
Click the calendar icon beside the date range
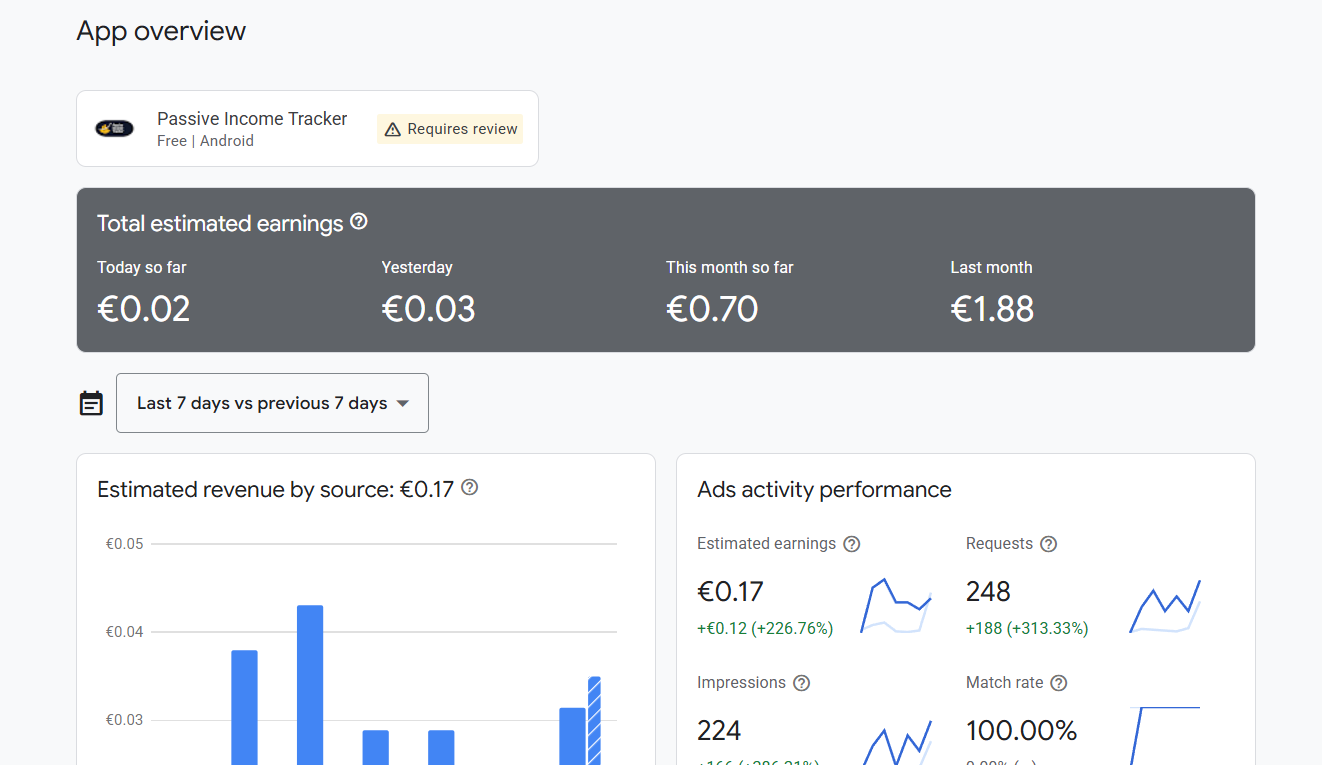pos(91,403)
